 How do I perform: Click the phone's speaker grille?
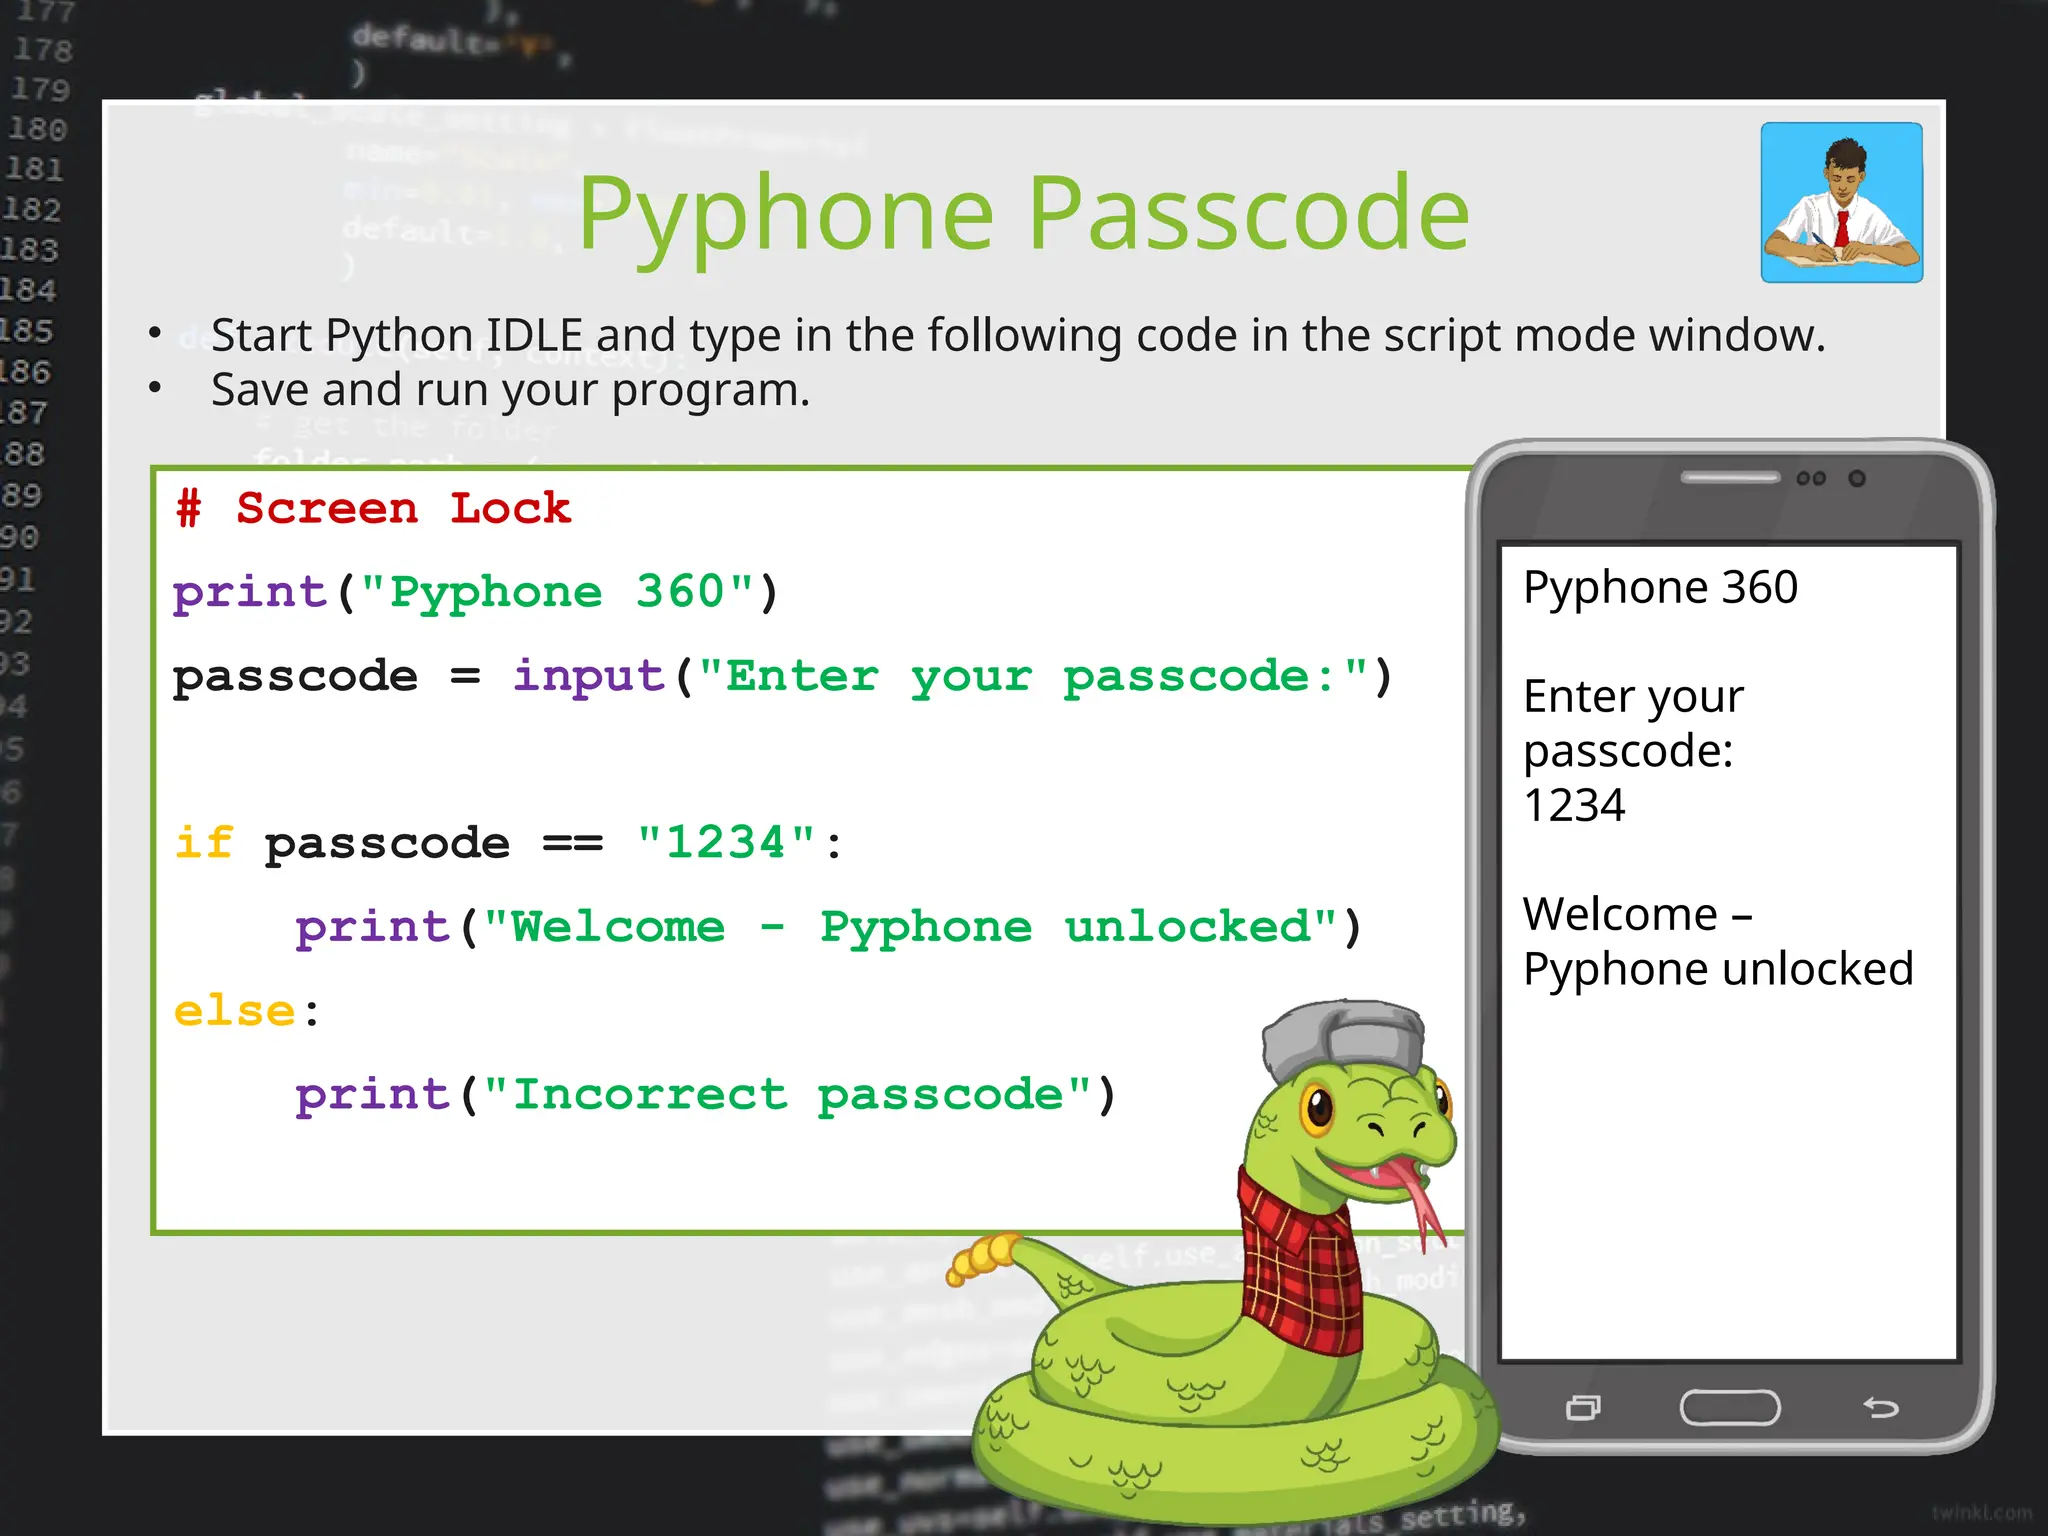click(1730, 477)
